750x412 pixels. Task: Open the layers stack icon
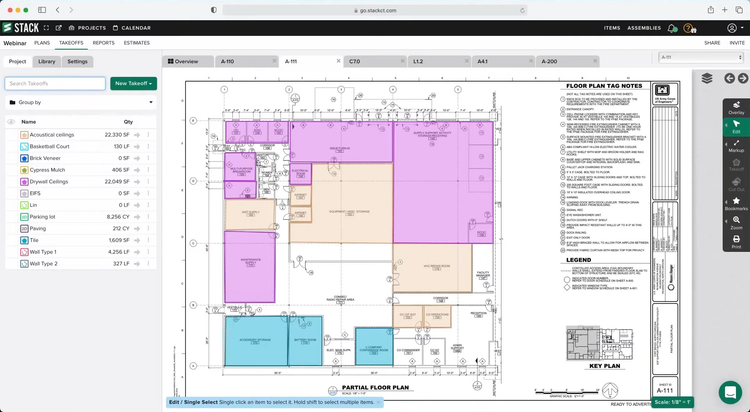(x=707, y=78)
